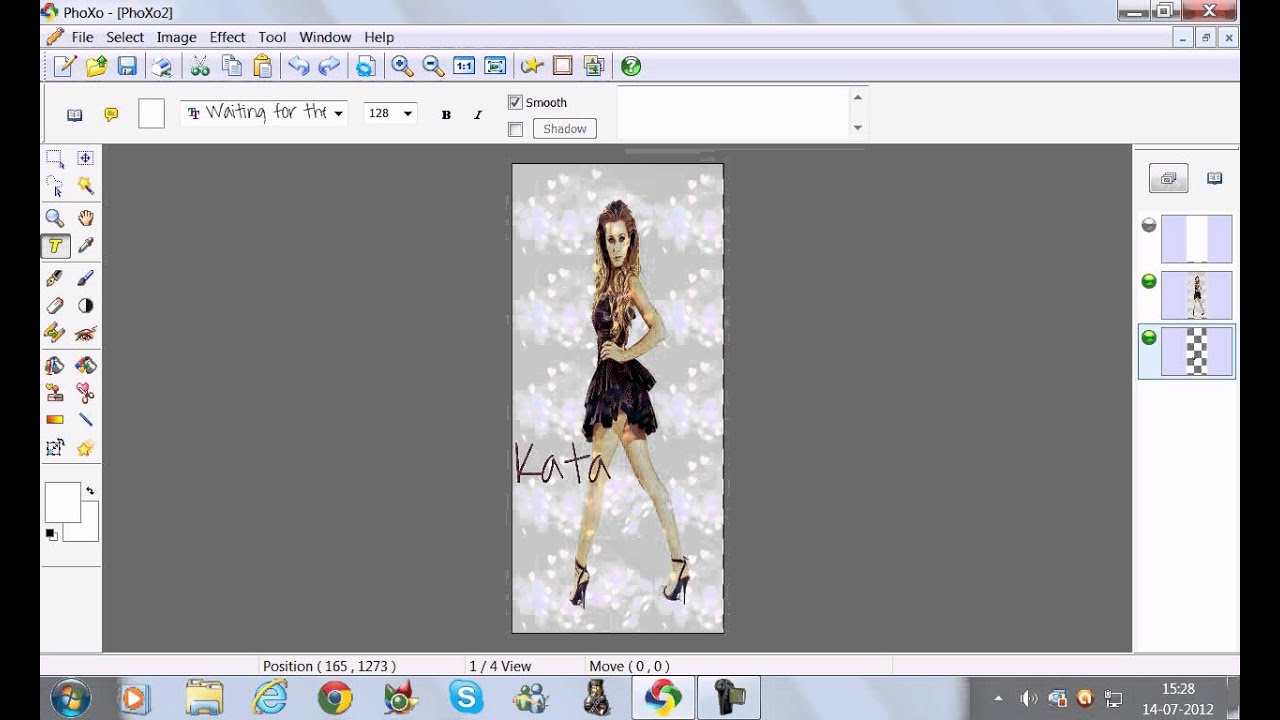Open the Select menu

pos(125,37)
